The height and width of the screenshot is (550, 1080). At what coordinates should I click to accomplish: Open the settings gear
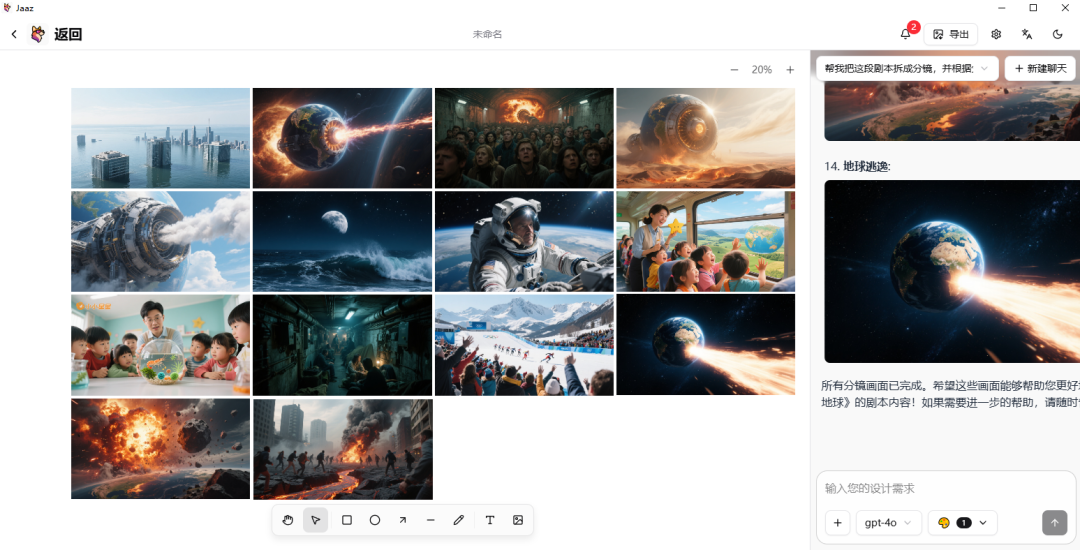996,34
